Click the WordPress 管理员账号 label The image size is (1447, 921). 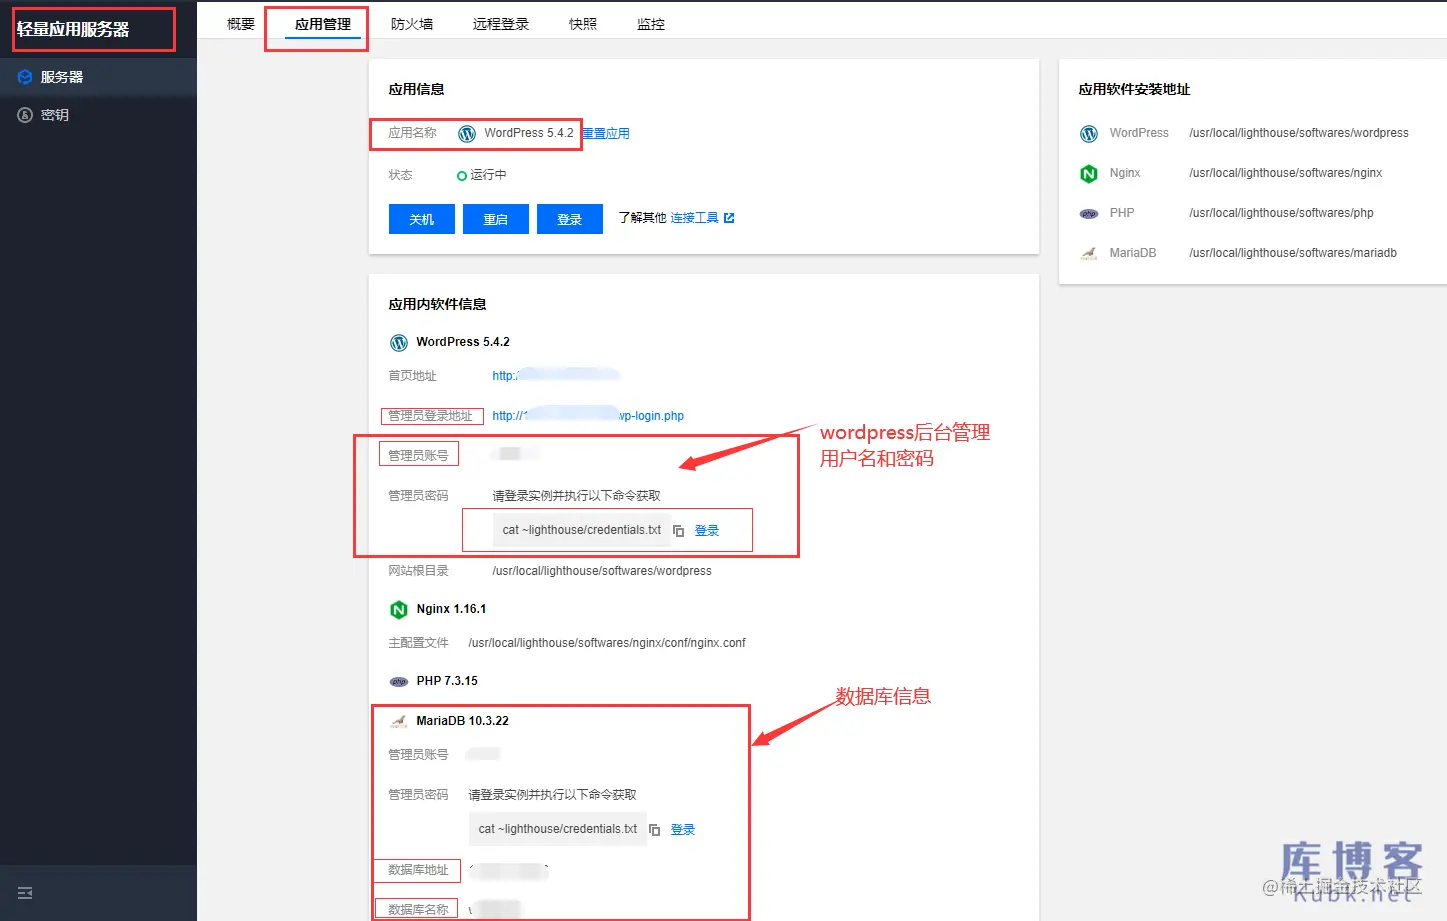tap(418, 456)
